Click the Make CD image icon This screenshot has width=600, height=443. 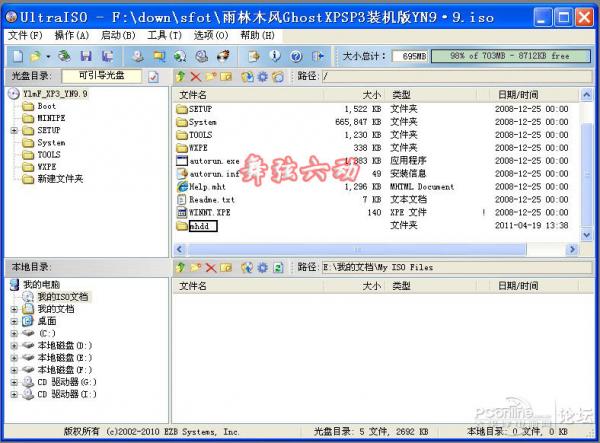(x=138, y=56)
